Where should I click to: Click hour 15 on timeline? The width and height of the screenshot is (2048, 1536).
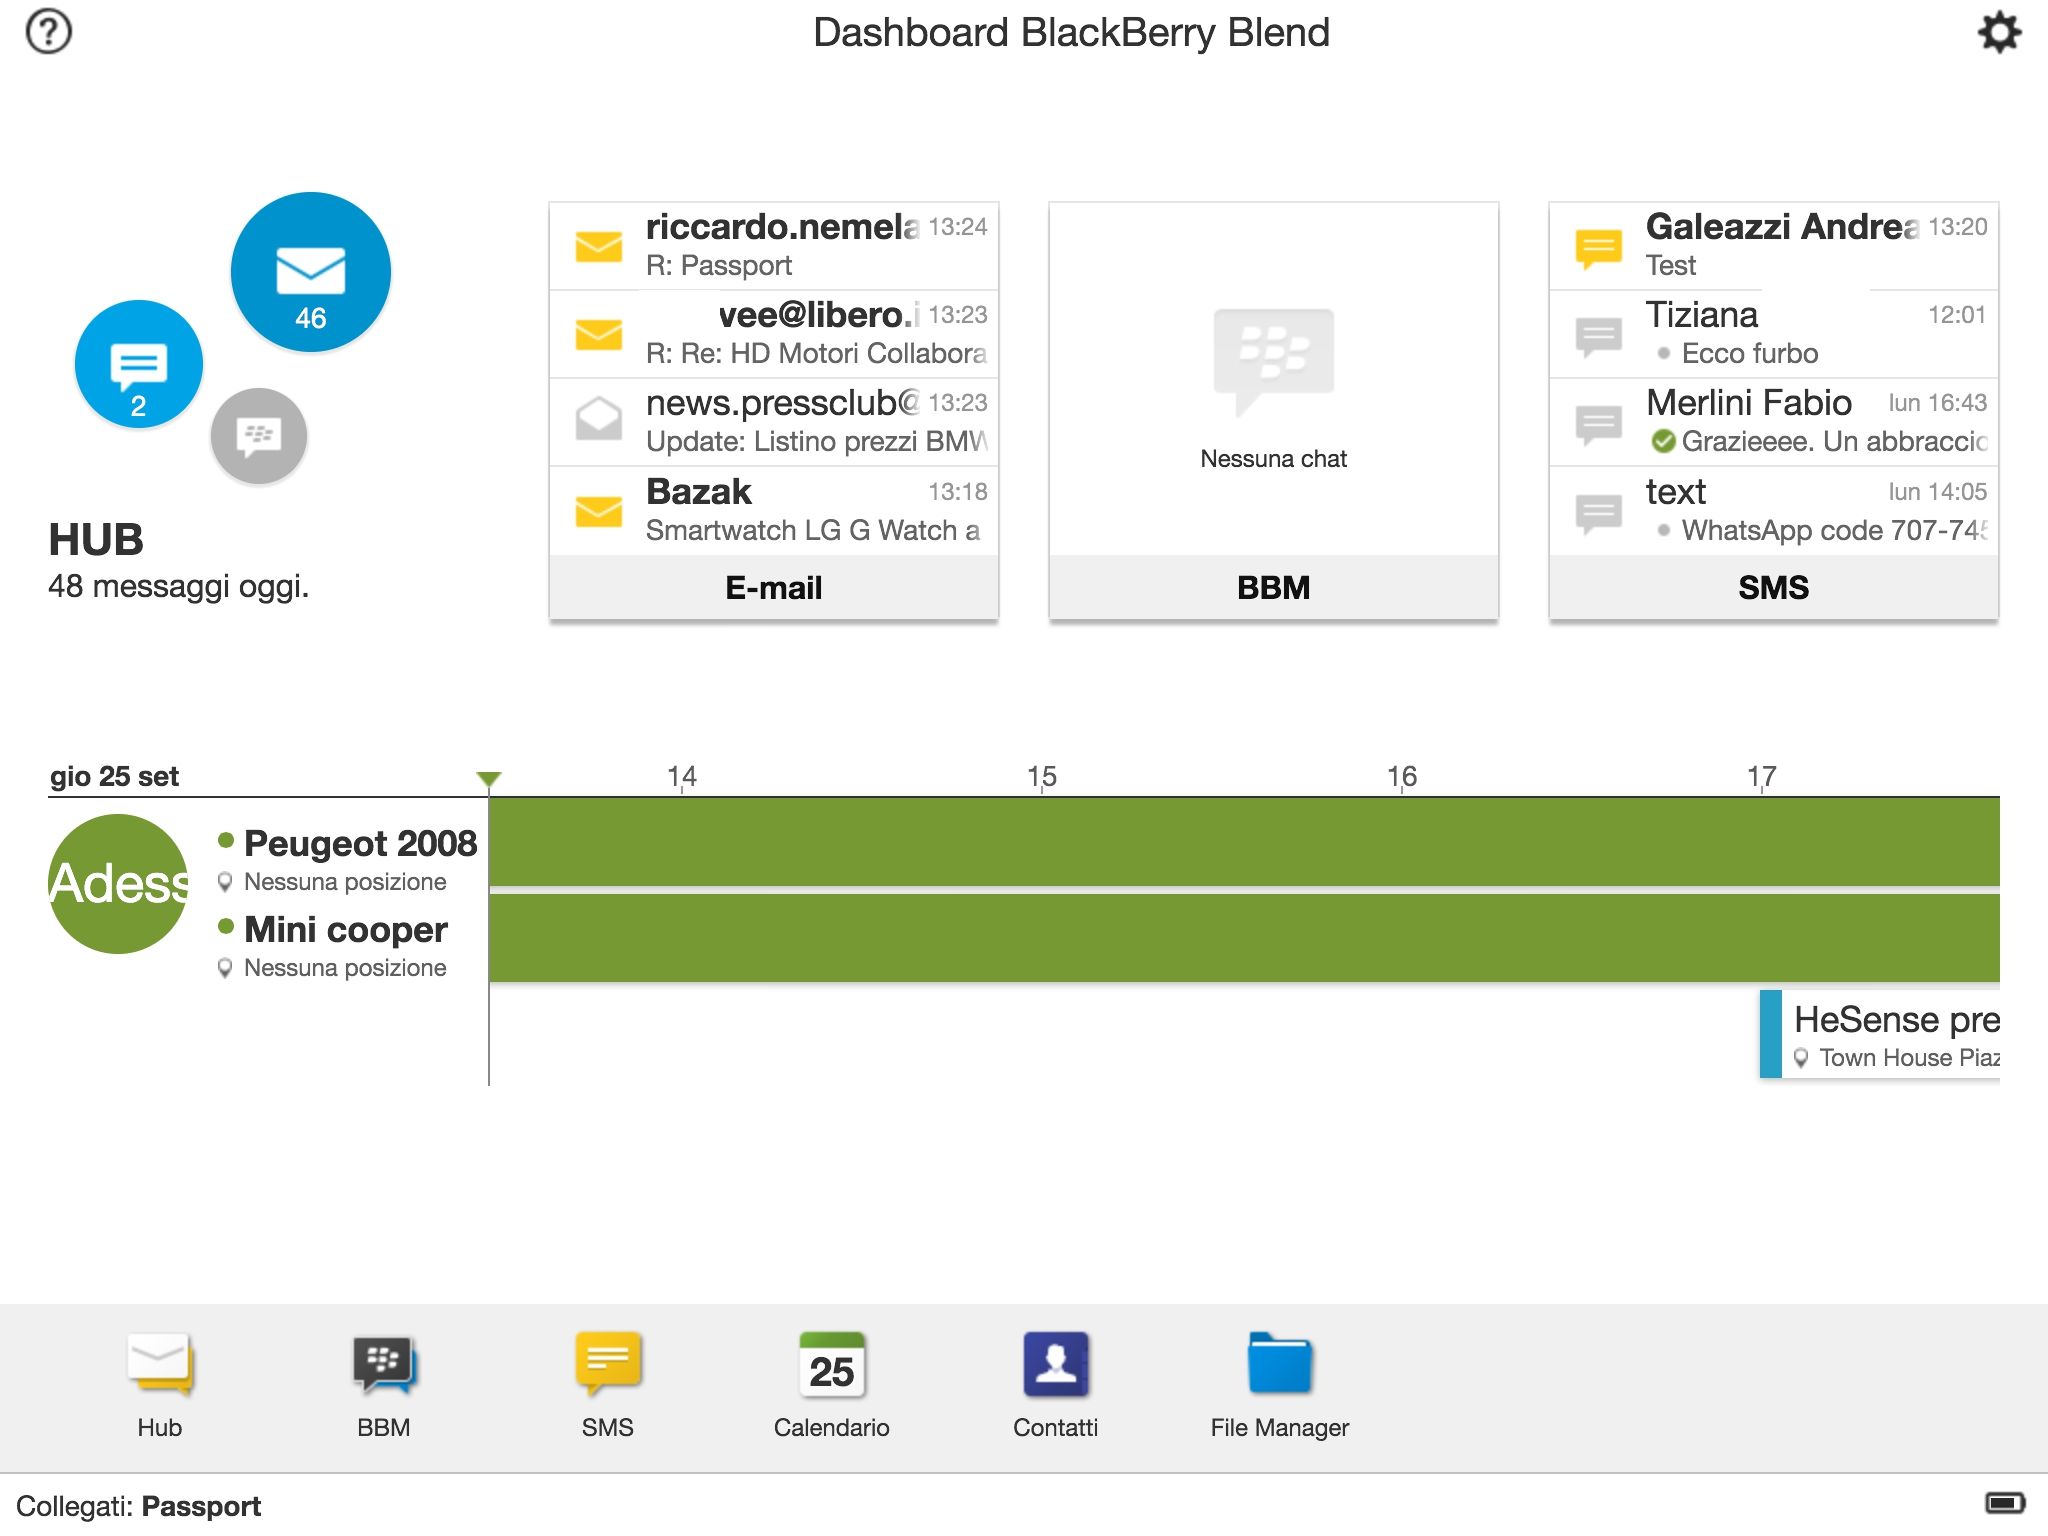pos(1042,776)
